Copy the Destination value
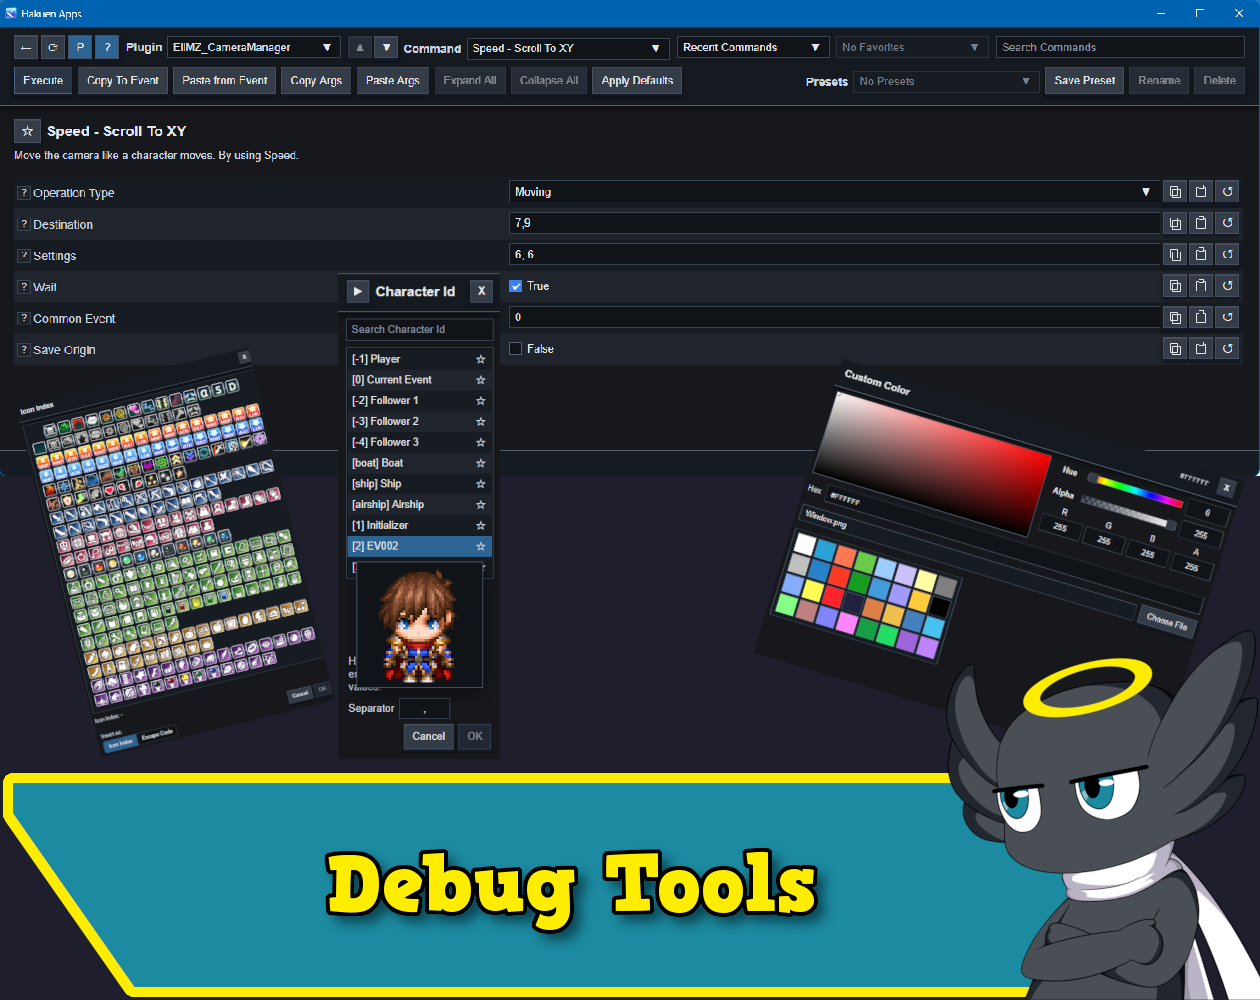Viewport: 1260px width, 1000px height. [1175, 223]
